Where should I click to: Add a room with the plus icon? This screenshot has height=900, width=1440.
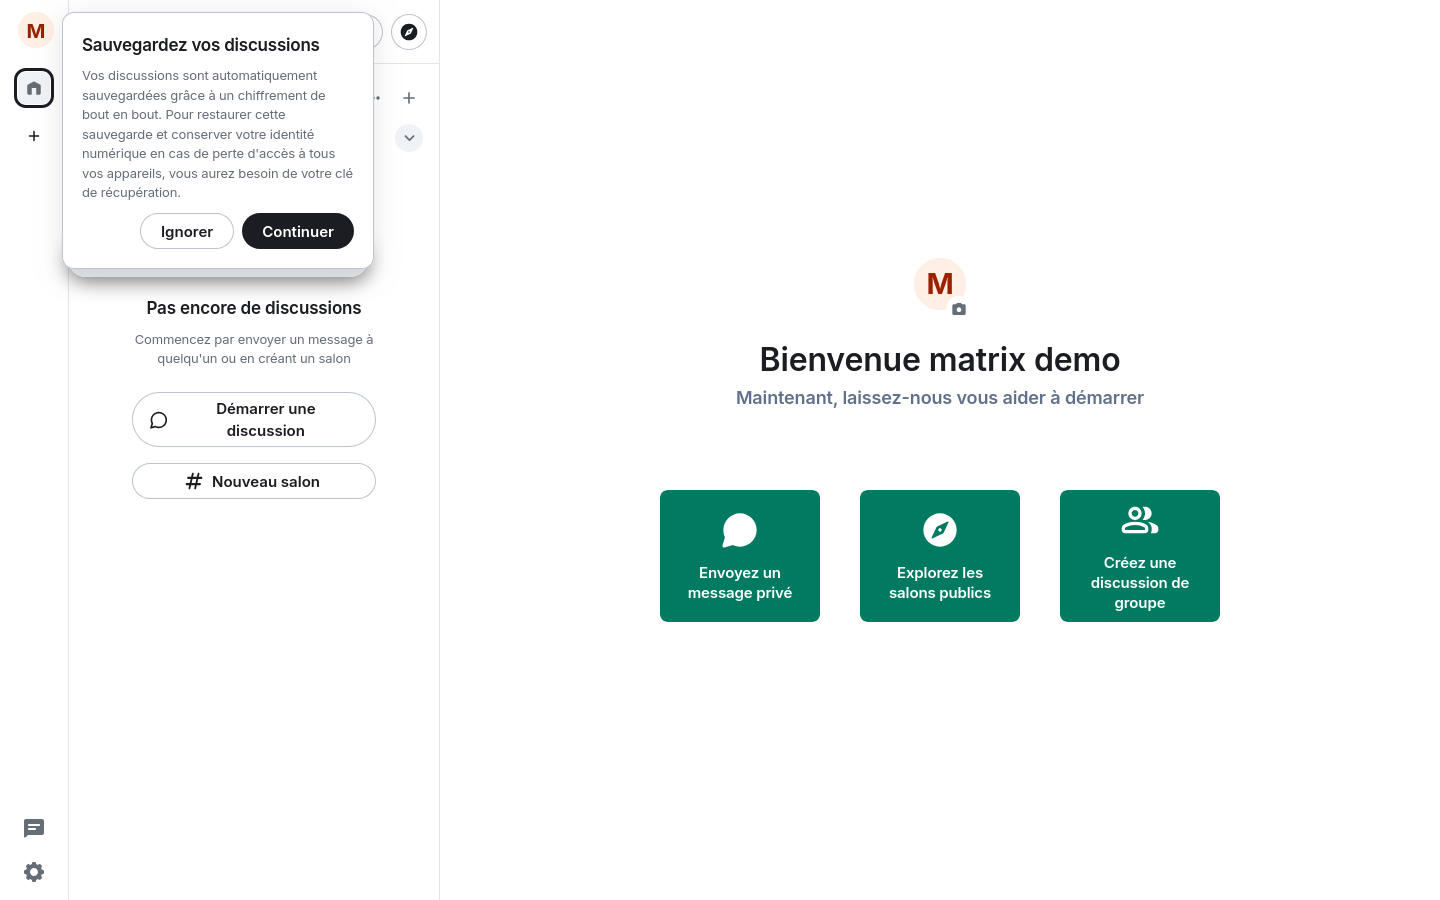(409, 98)
